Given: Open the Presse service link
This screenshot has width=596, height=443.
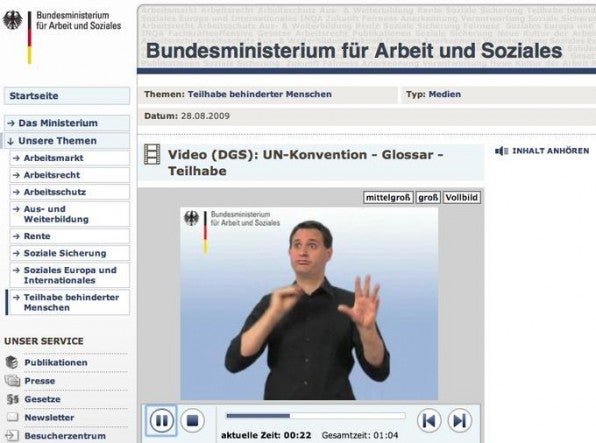Looking at the screenshot, I should pyautogui.click(x=40, y=381).
